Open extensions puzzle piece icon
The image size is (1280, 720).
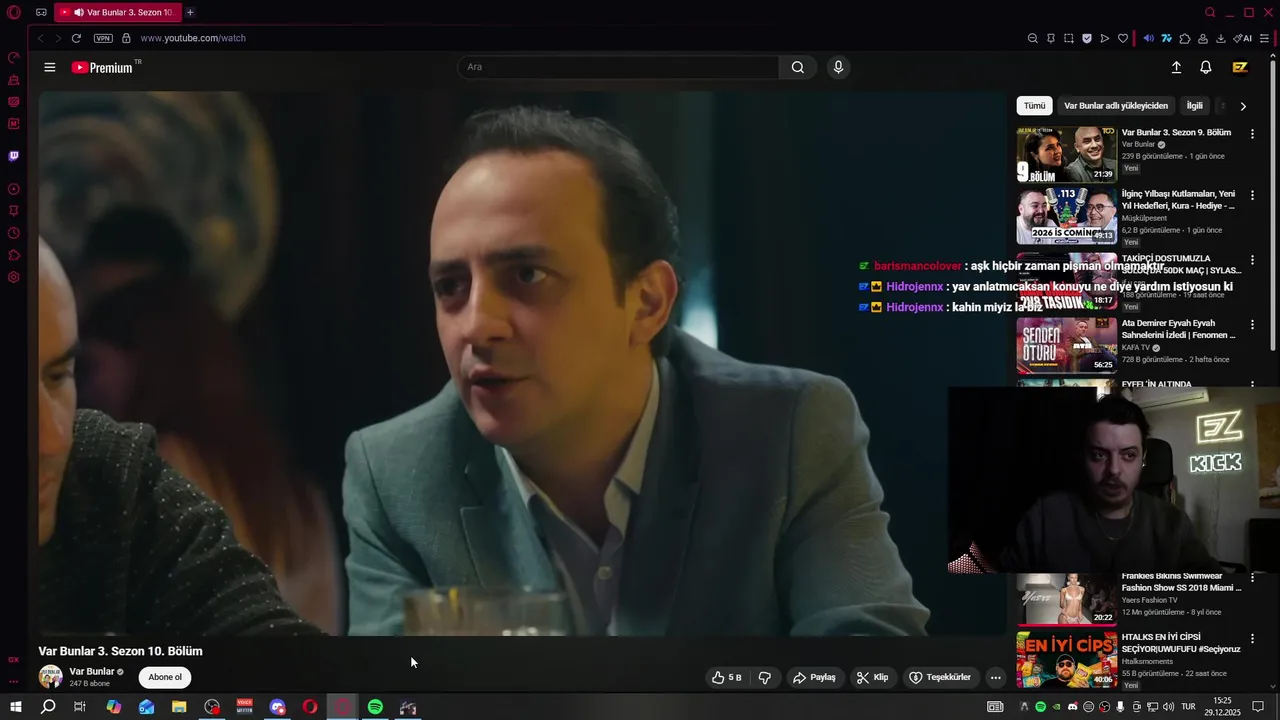(x=1185, y=38)
